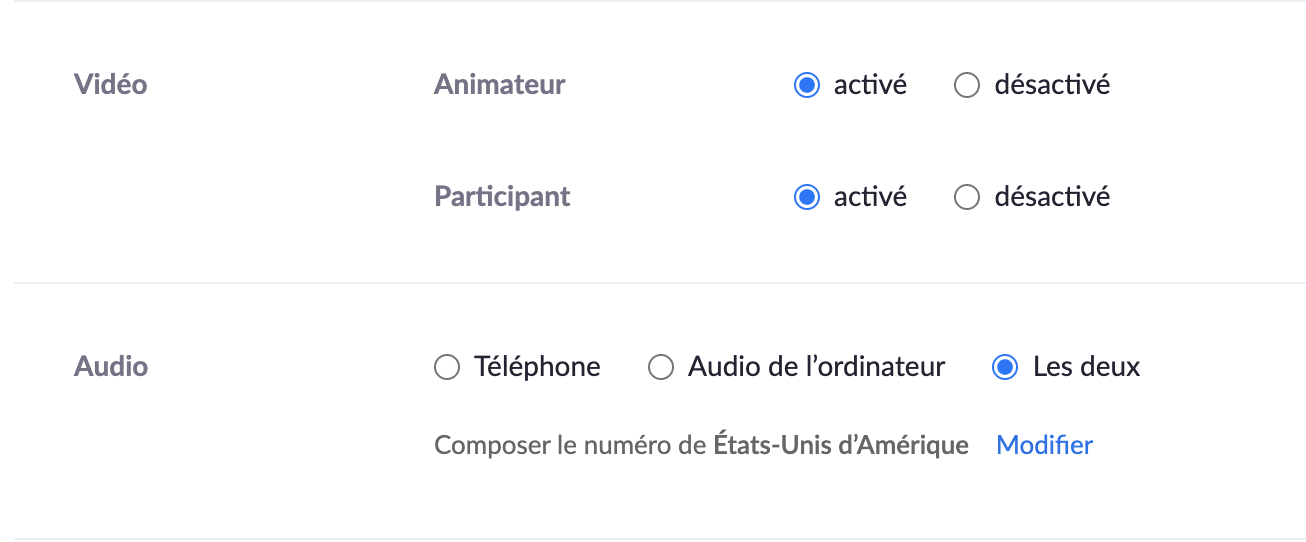Viewport: 1306px width, 542px height.
Task: Select the Animateur video désactivé radio circle
Action: [x=966, y=85]
